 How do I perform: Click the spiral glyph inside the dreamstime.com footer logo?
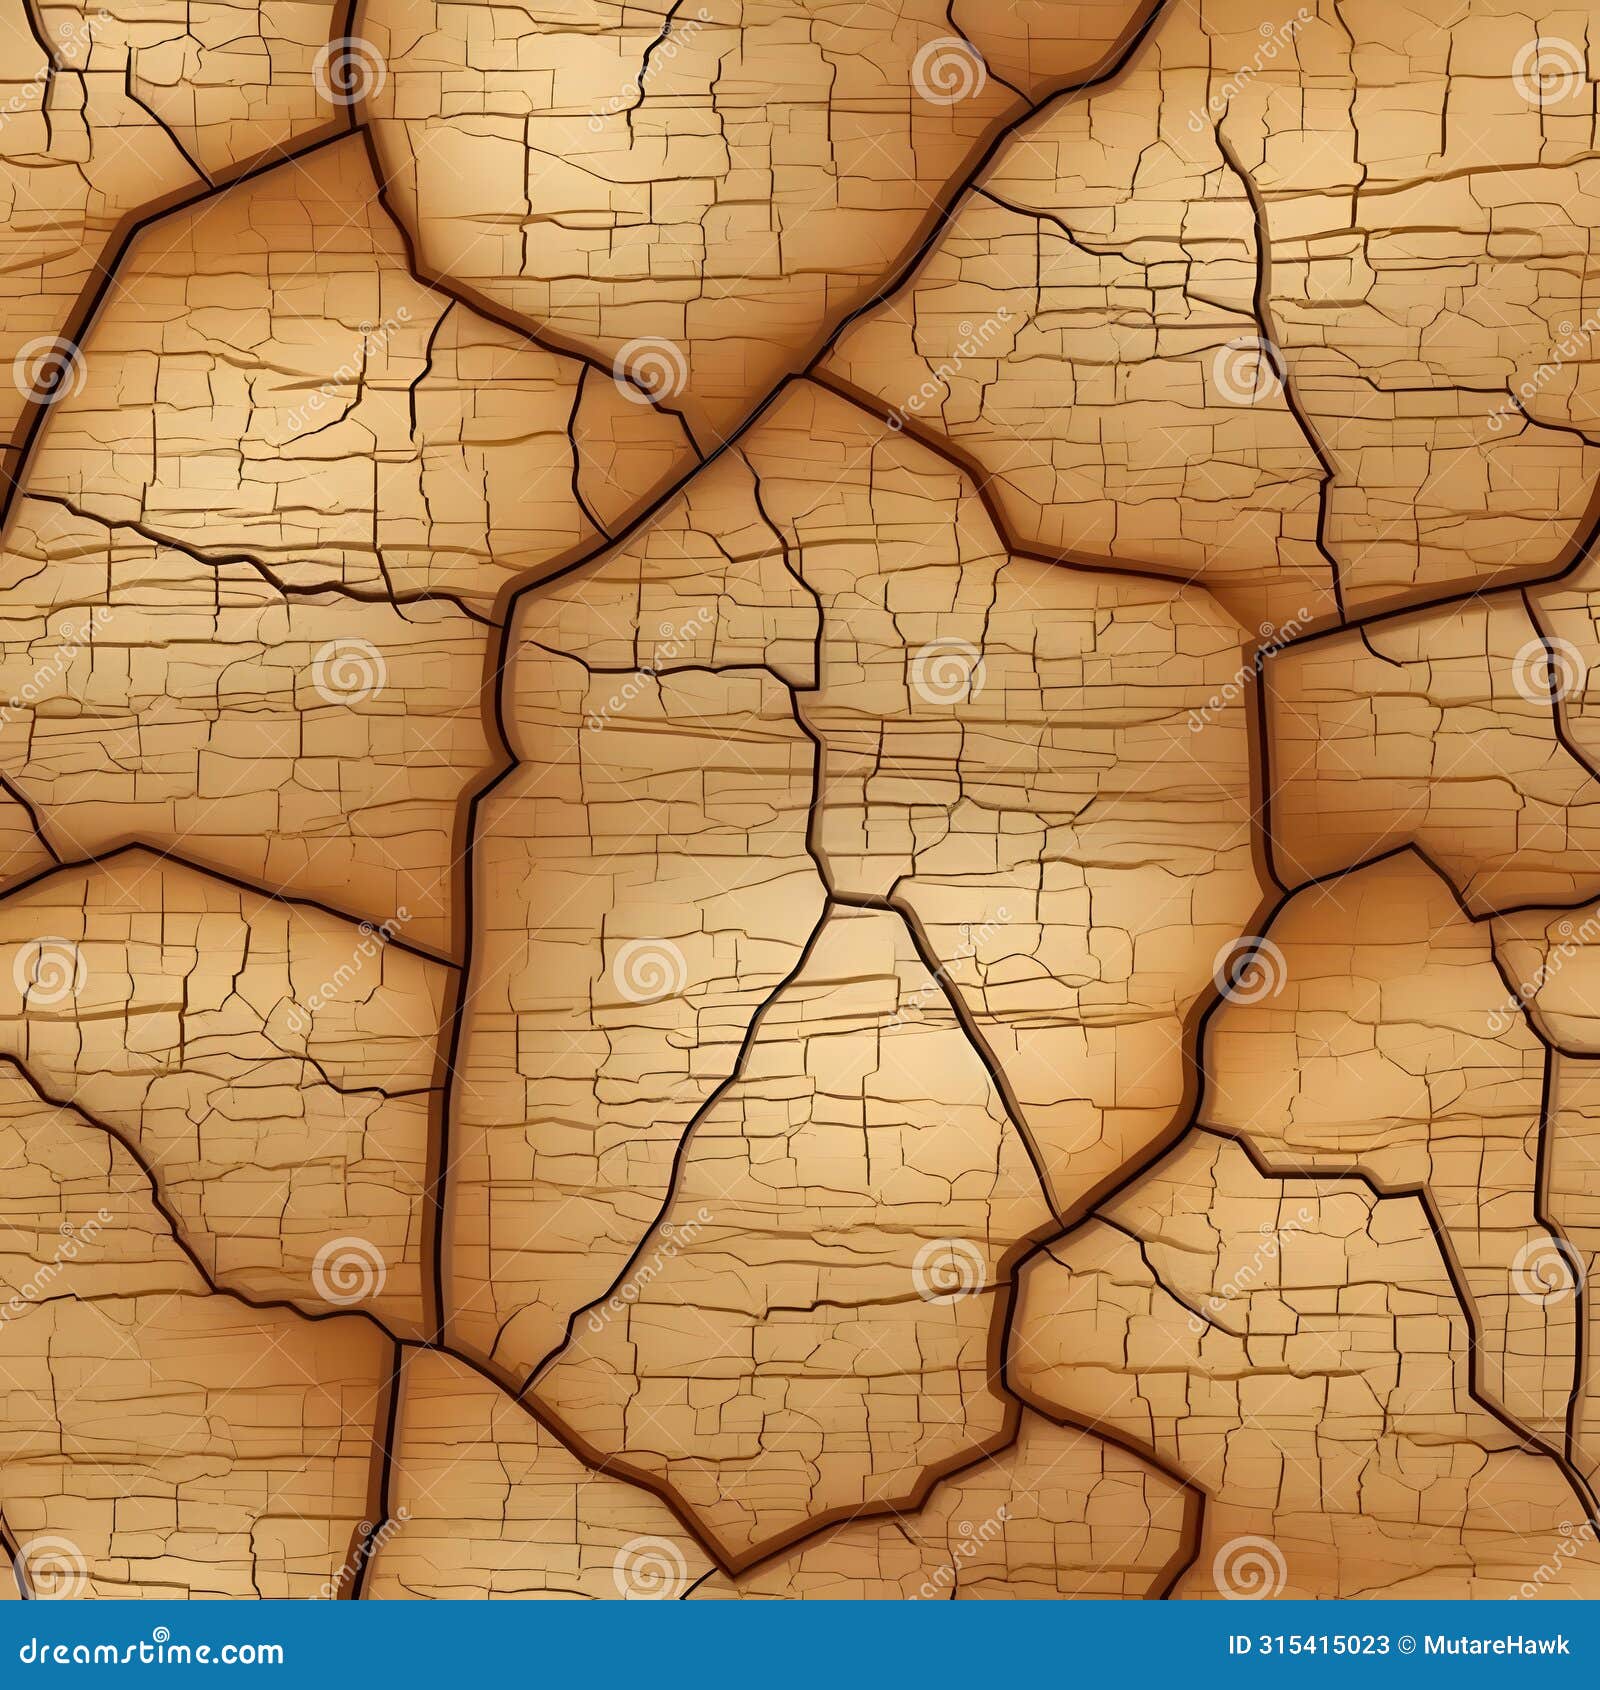click(161, 1634)
